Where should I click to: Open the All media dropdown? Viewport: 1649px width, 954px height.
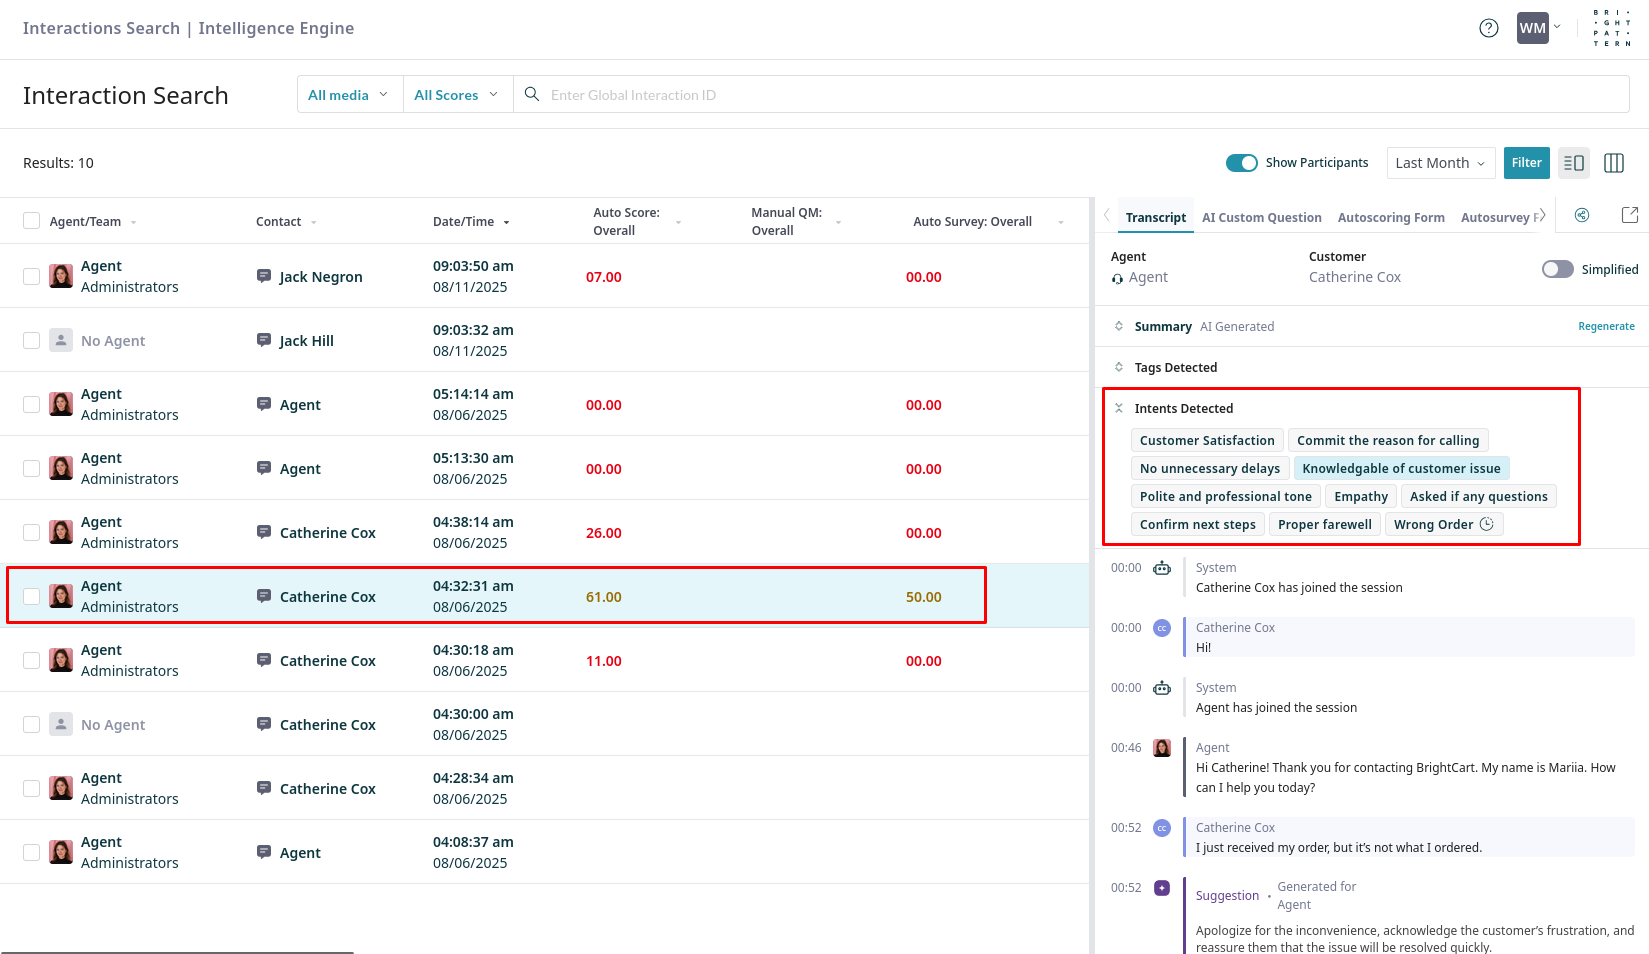348,95
